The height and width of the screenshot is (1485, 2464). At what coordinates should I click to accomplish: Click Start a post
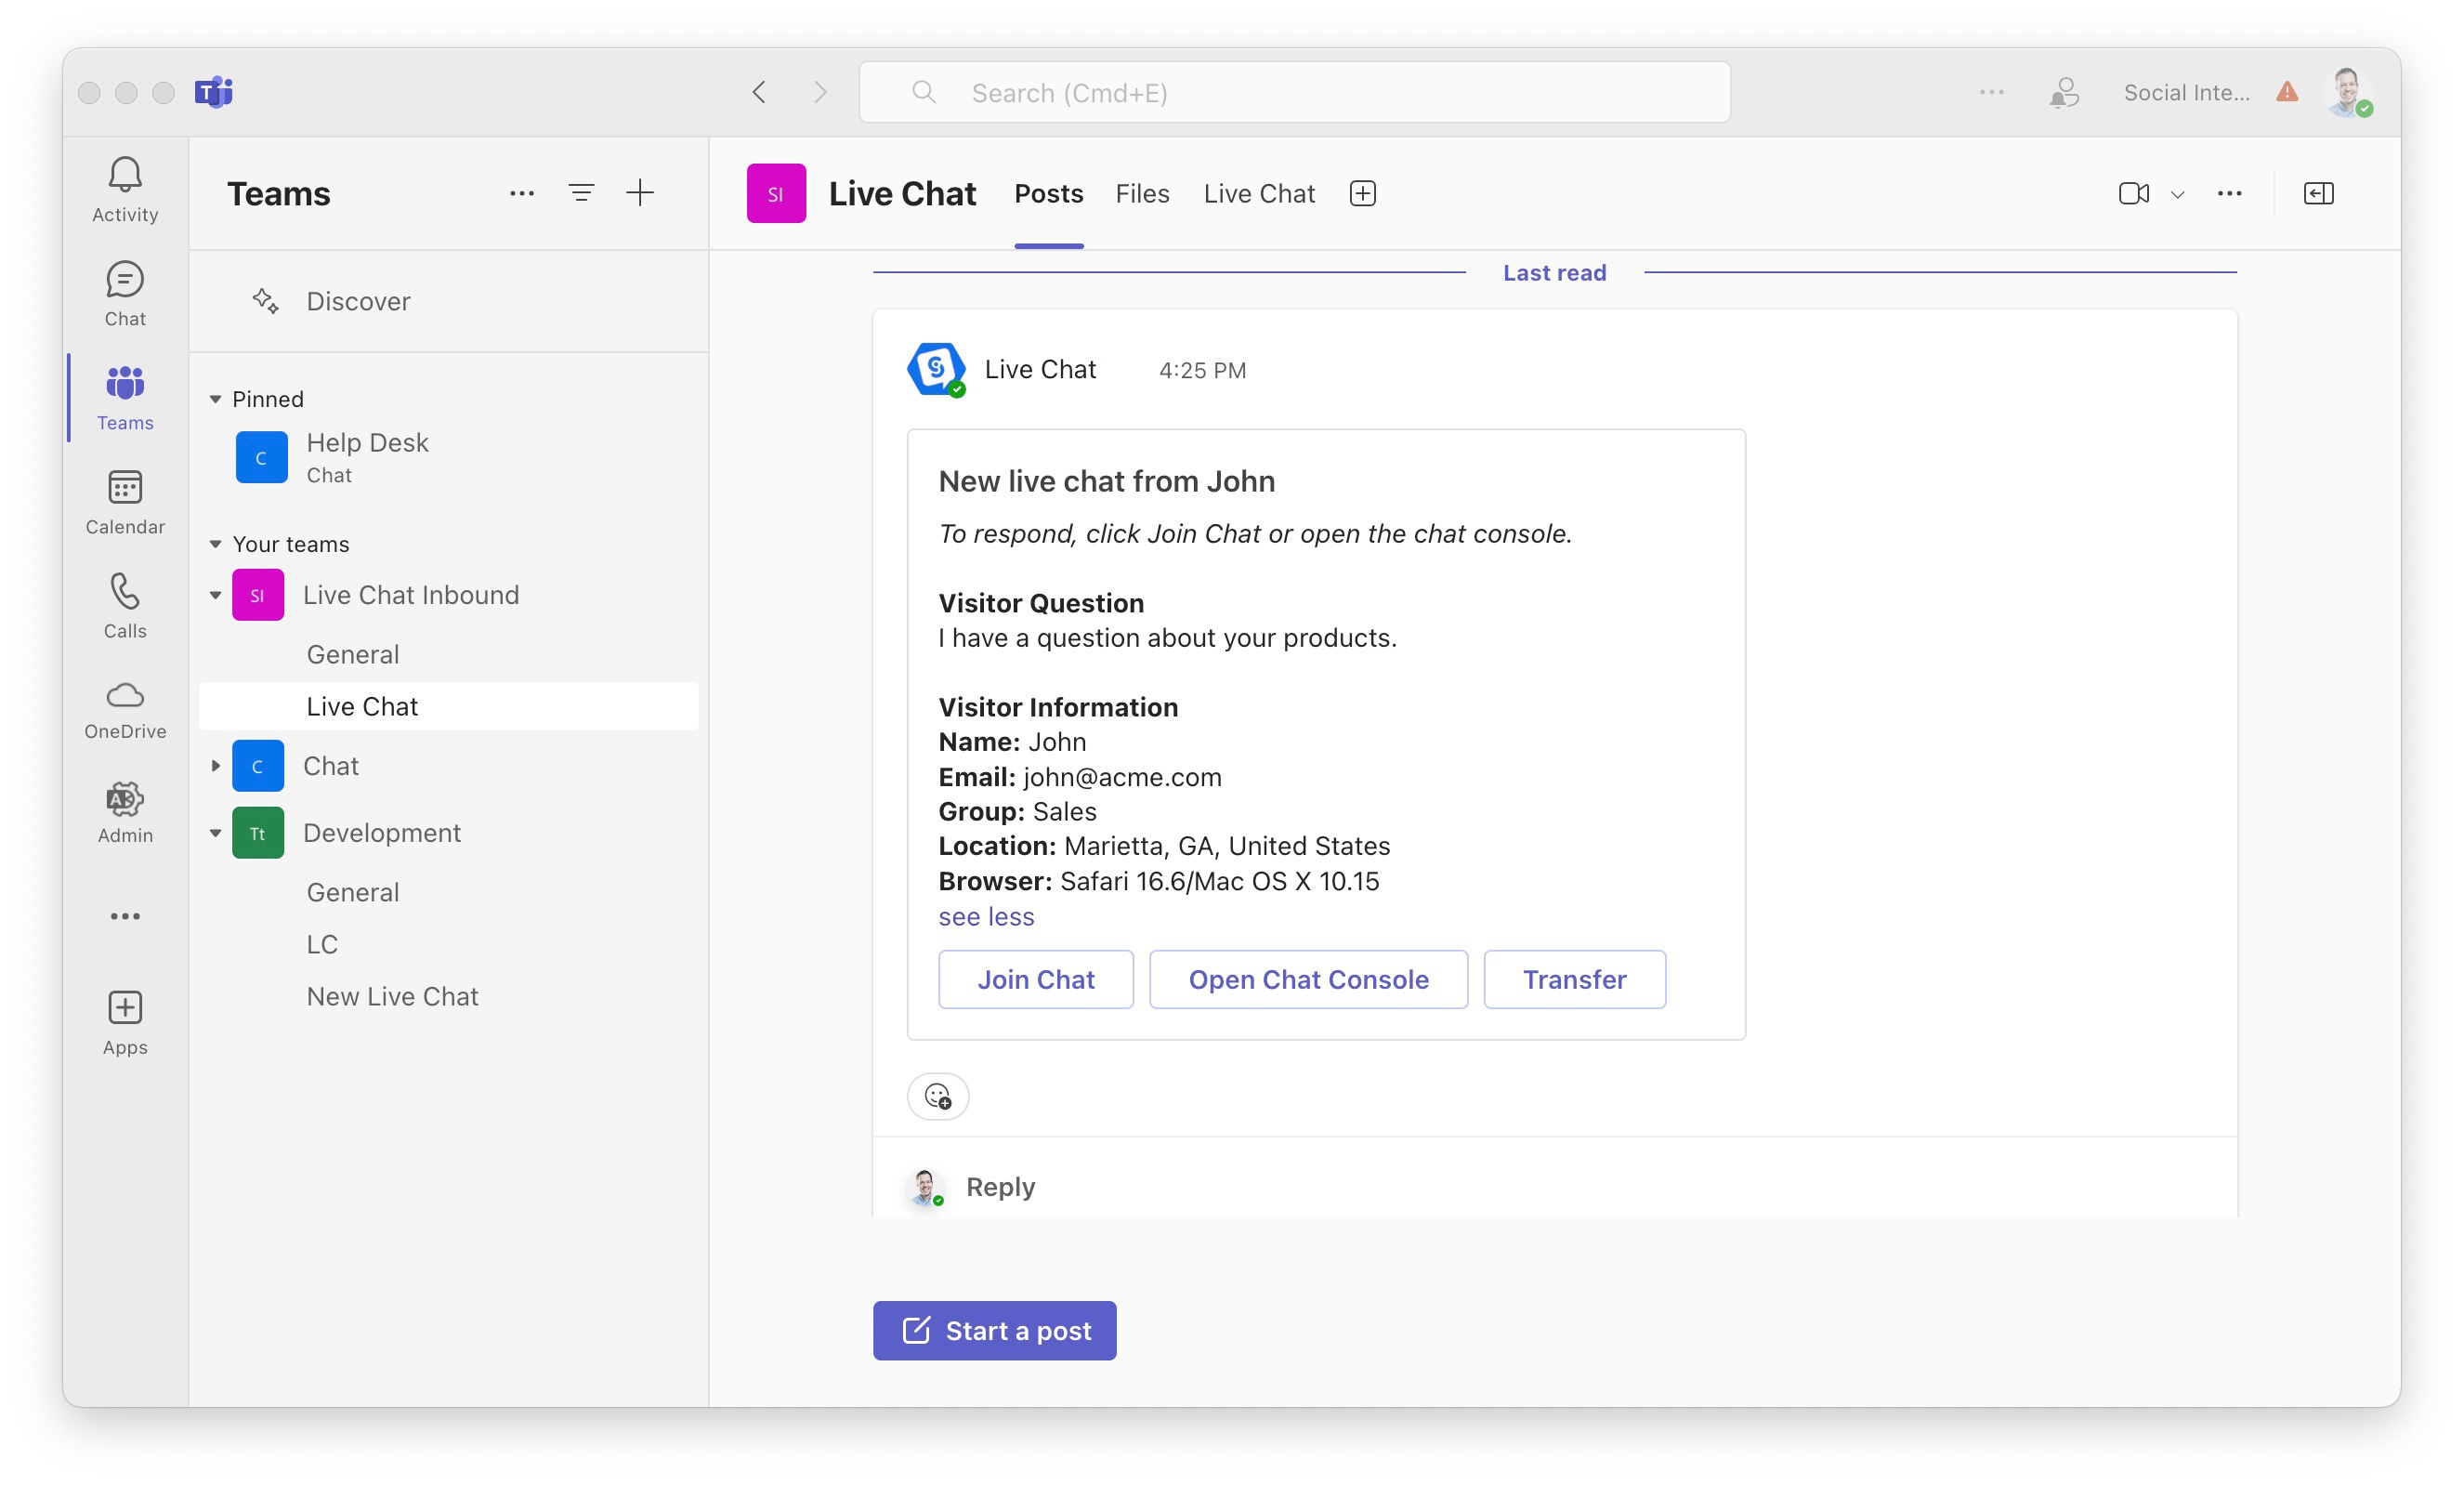pos(994,1330)
